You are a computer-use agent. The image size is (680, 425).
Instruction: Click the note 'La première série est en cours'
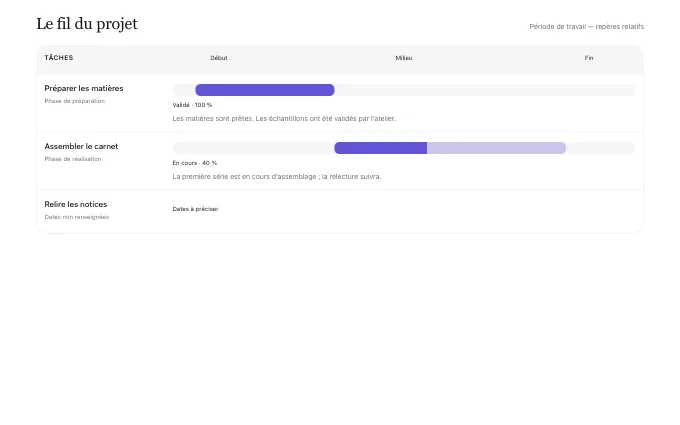point(277,177)
